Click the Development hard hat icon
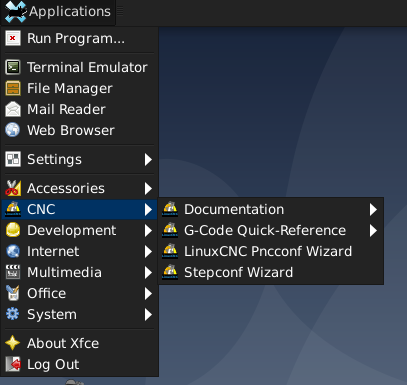 pos(13,230)
